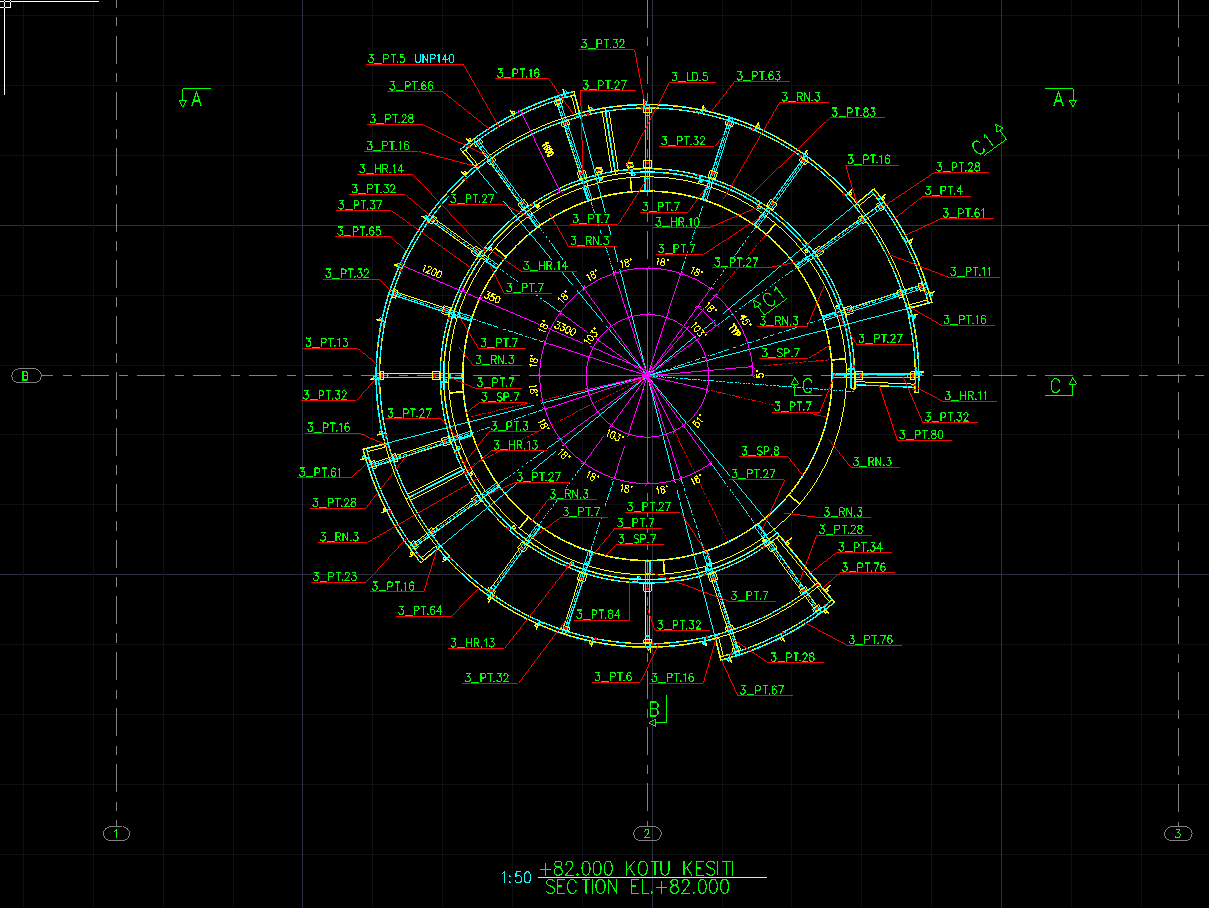Pick grid axis bubble 3
Image resolution: width=1209 pixels, height=908 pixels.
[1179, 833]
